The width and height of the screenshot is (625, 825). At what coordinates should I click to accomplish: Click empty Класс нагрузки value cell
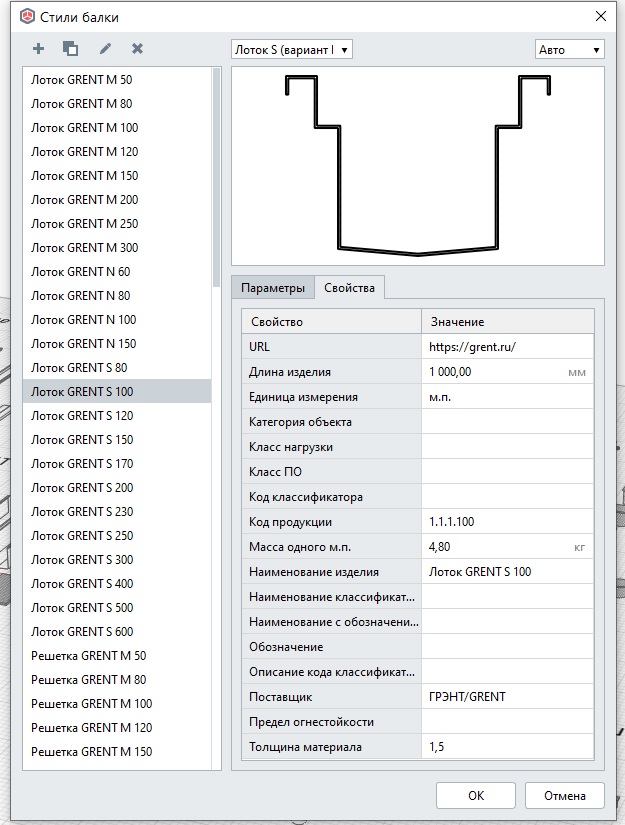point(507,447)
